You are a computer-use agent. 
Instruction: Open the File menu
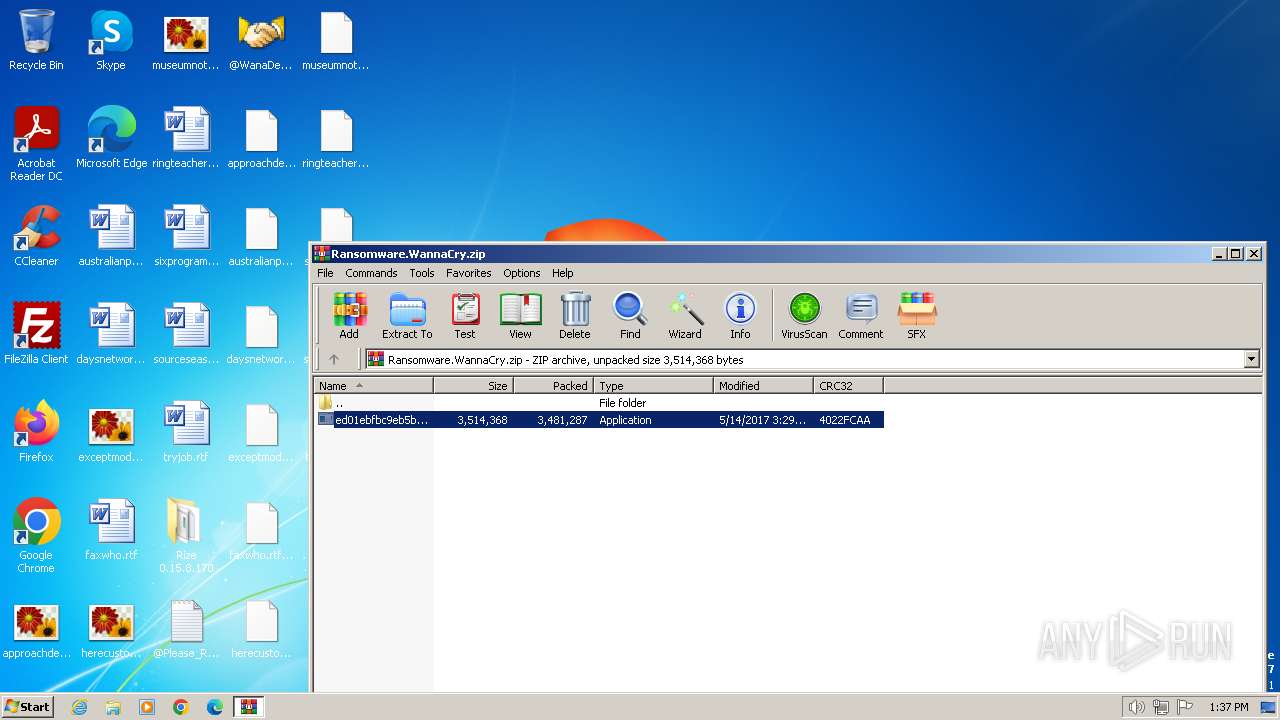tap(325, 273)
